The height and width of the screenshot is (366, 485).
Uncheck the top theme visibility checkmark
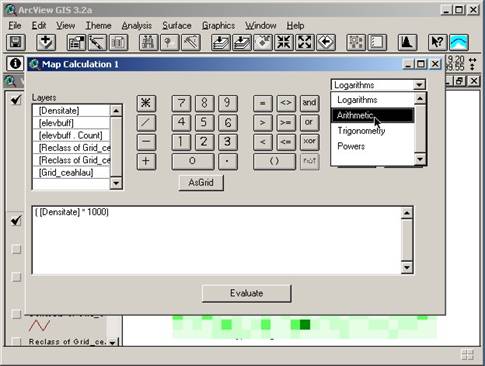[16, 99]
